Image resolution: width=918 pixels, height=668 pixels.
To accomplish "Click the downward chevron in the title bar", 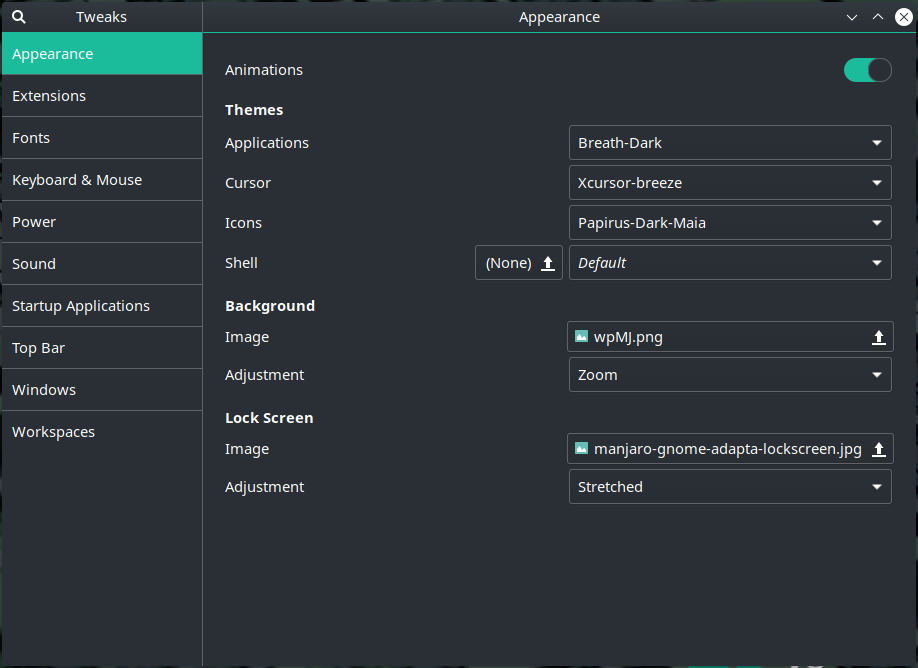I will point(852,18).
